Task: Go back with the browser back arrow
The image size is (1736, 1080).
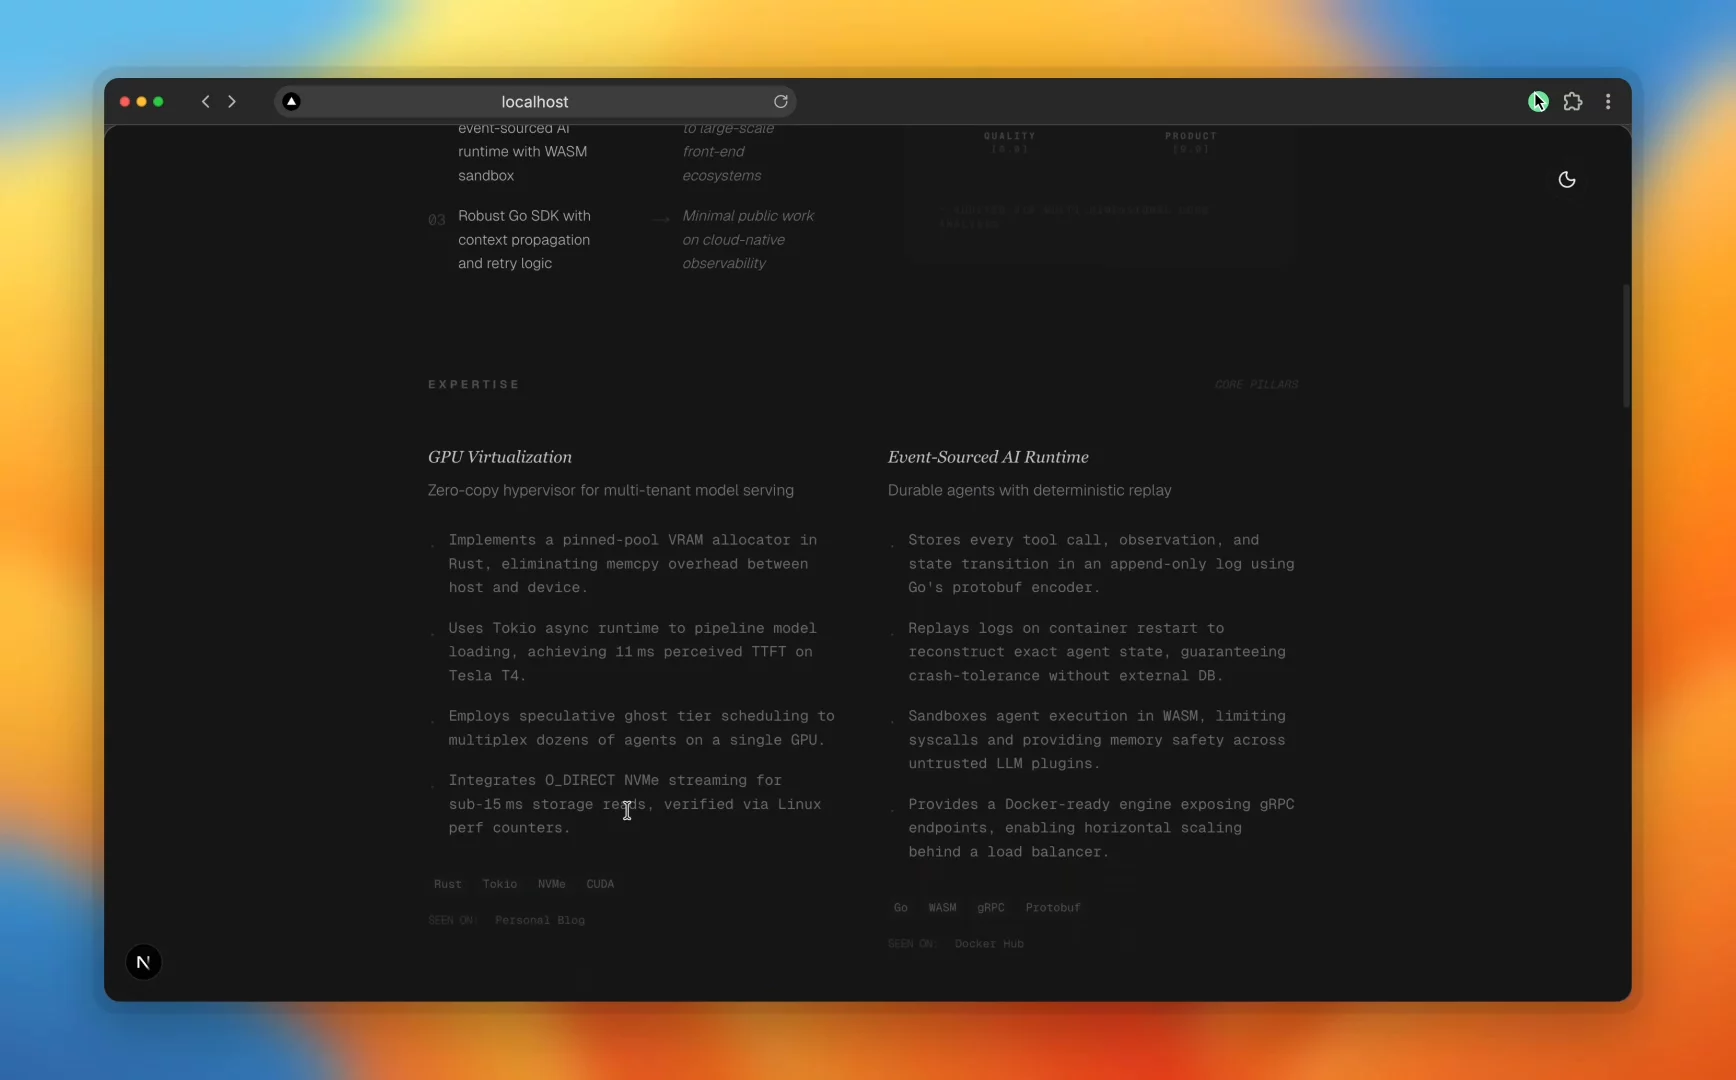Action: [206, 101]
